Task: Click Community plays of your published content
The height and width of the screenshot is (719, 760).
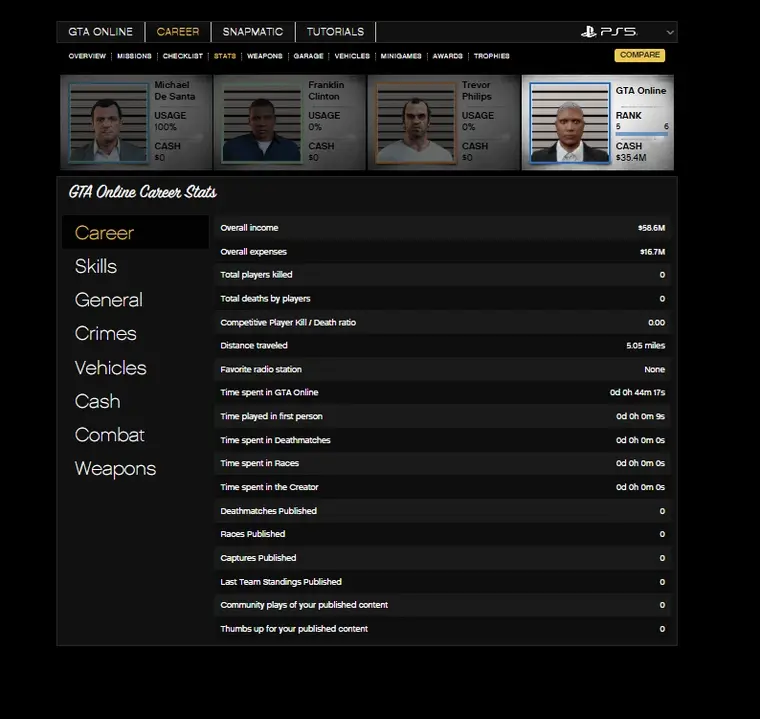Action: click(443, 605)
